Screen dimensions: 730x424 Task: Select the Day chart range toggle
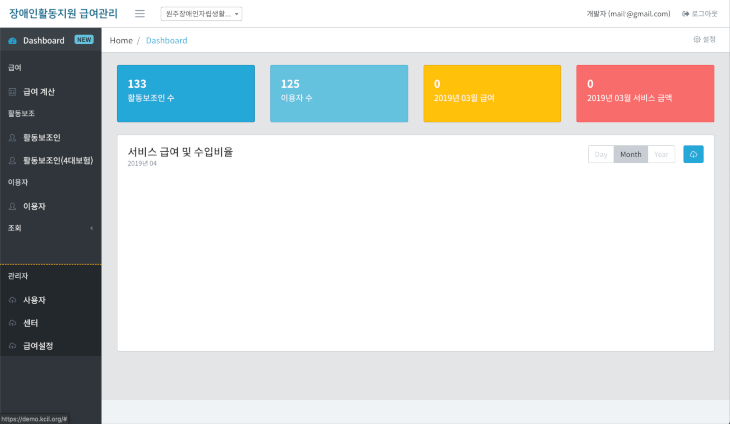pos(601,154)
